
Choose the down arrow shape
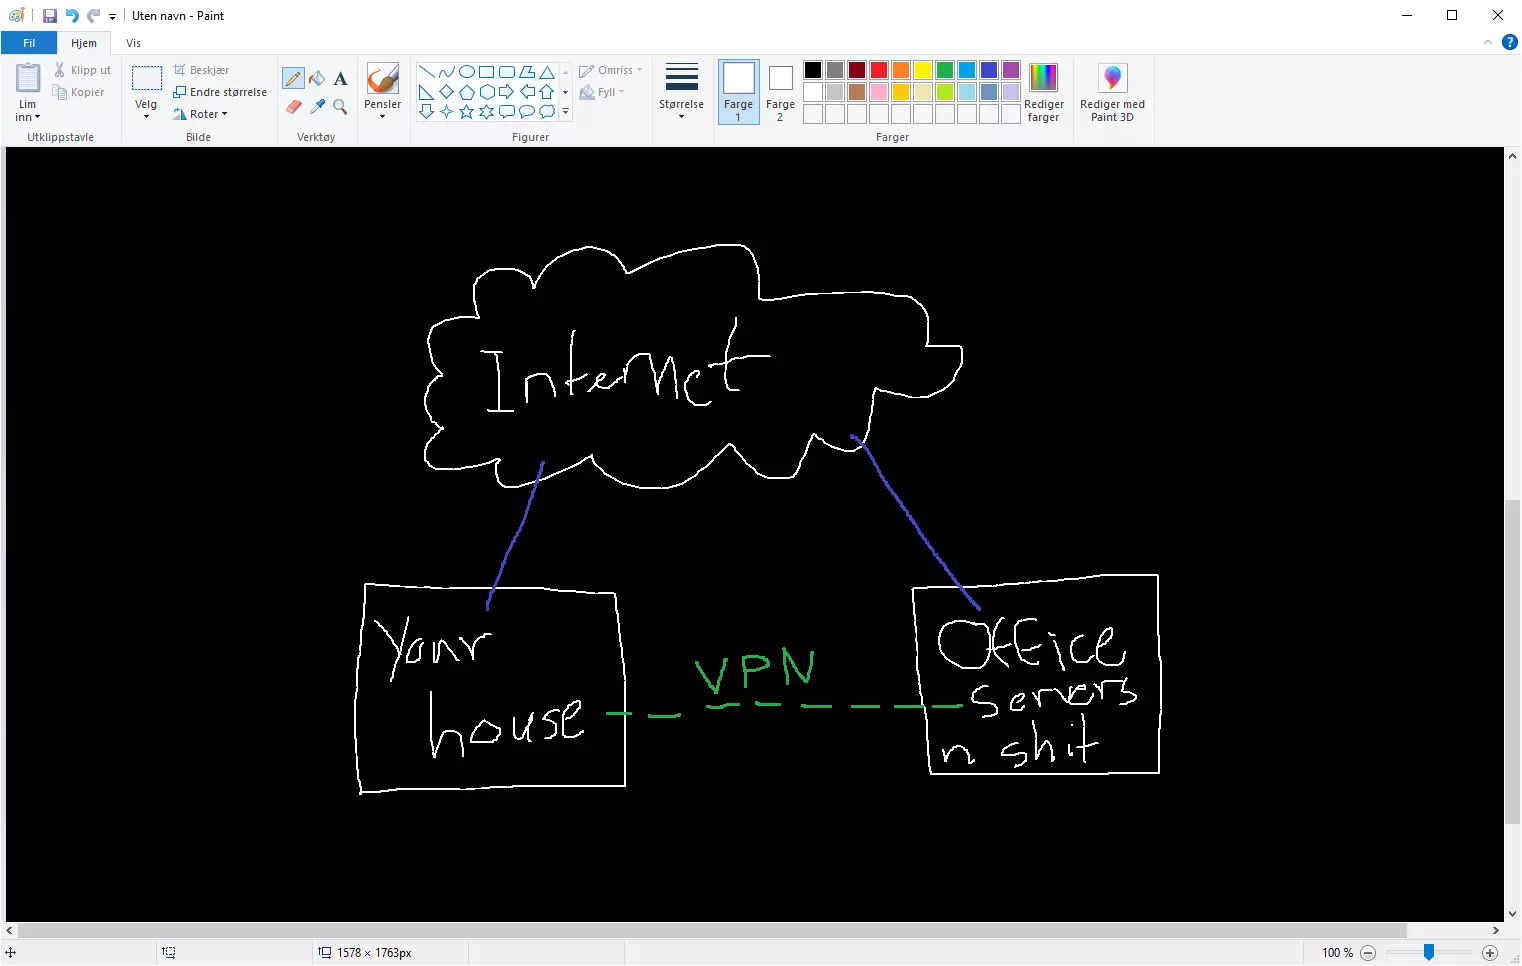(427, 112)
